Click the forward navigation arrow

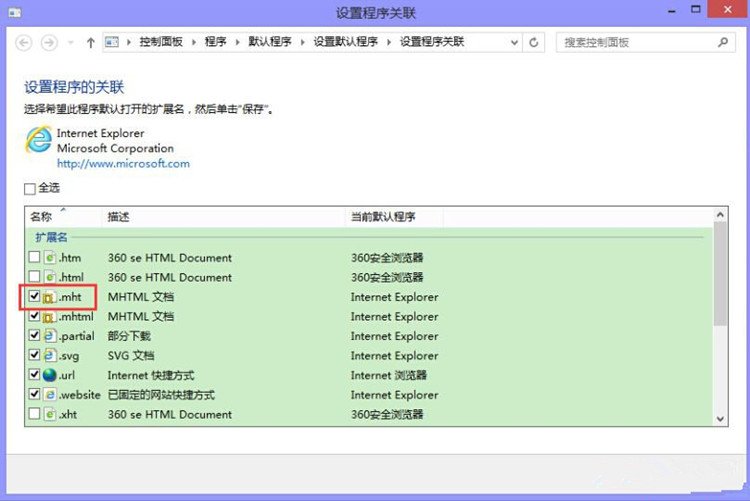pyautogui.click(x=49, y=43)
